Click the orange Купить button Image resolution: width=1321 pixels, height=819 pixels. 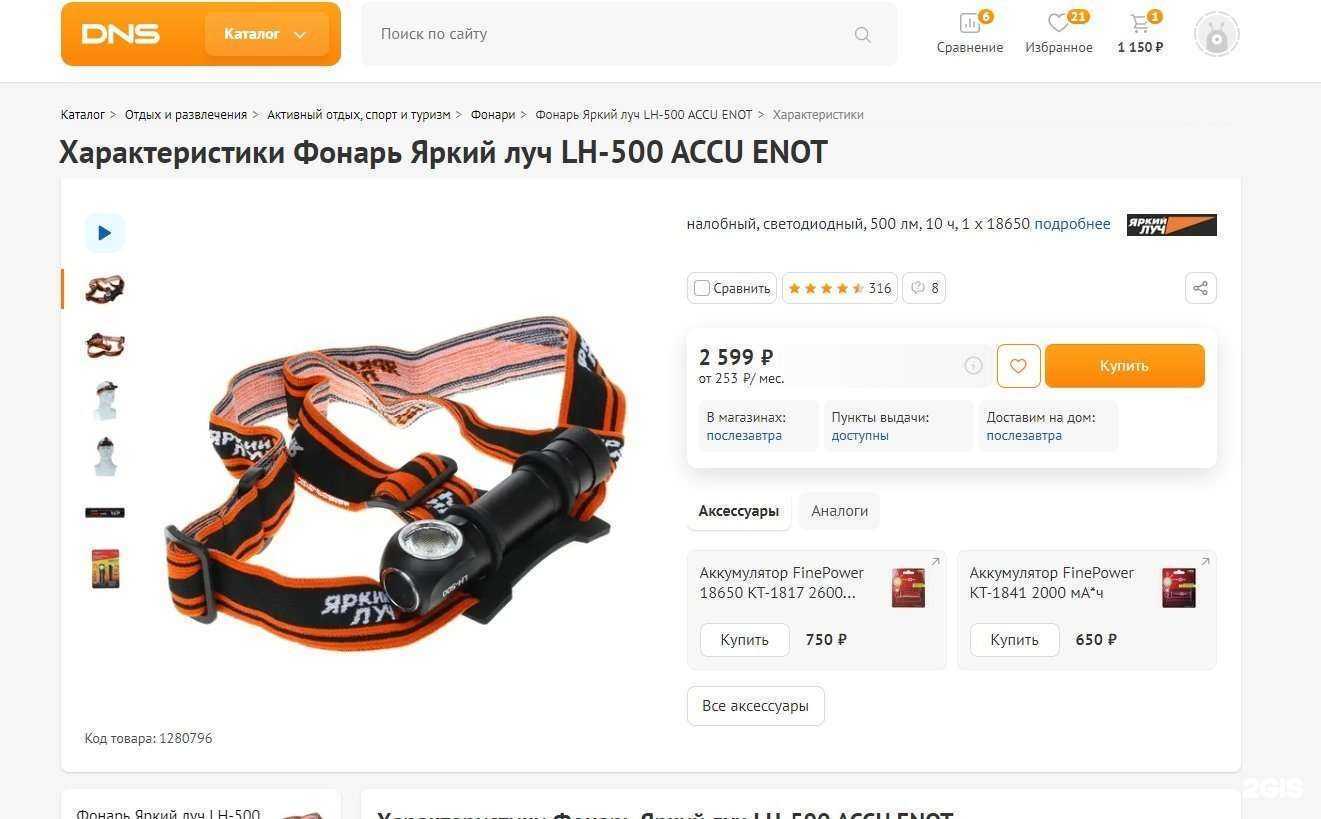tap(1124, 366)
